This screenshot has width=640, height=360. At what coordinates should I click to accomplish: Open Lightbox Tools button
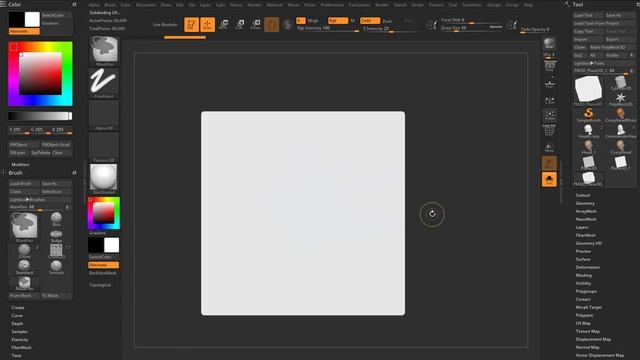[x=604, y=63]
